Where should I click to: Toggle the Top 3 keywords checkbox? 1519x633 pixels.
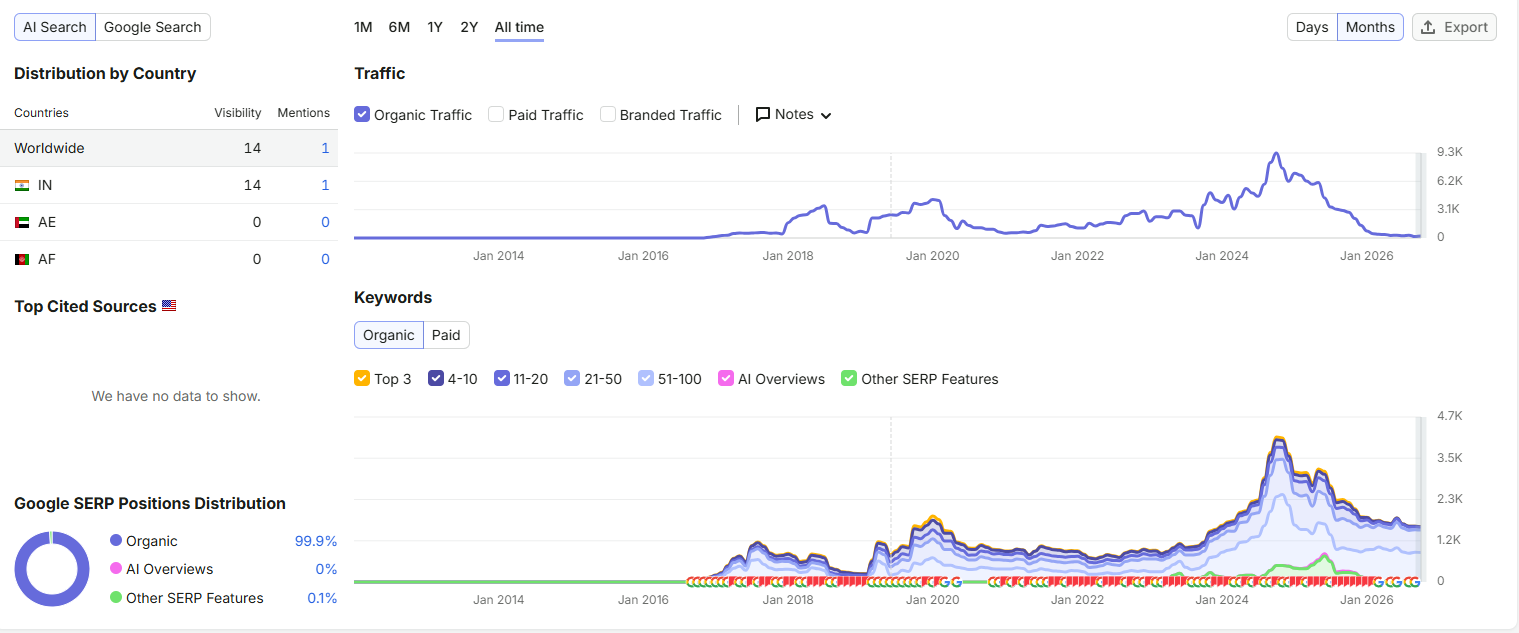[362, 378]
